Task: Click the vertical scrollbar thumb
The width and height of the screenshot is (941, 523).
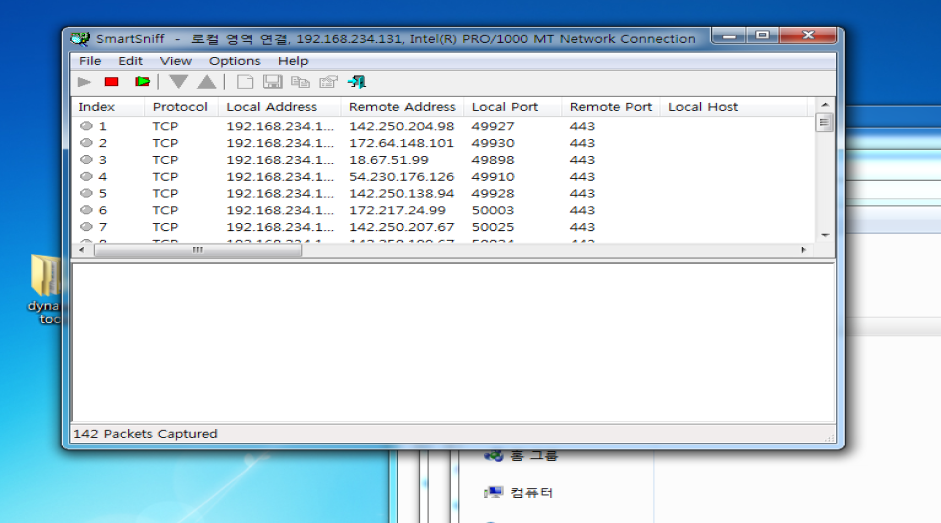Action: pyautogui.click(x=825, y=122)
